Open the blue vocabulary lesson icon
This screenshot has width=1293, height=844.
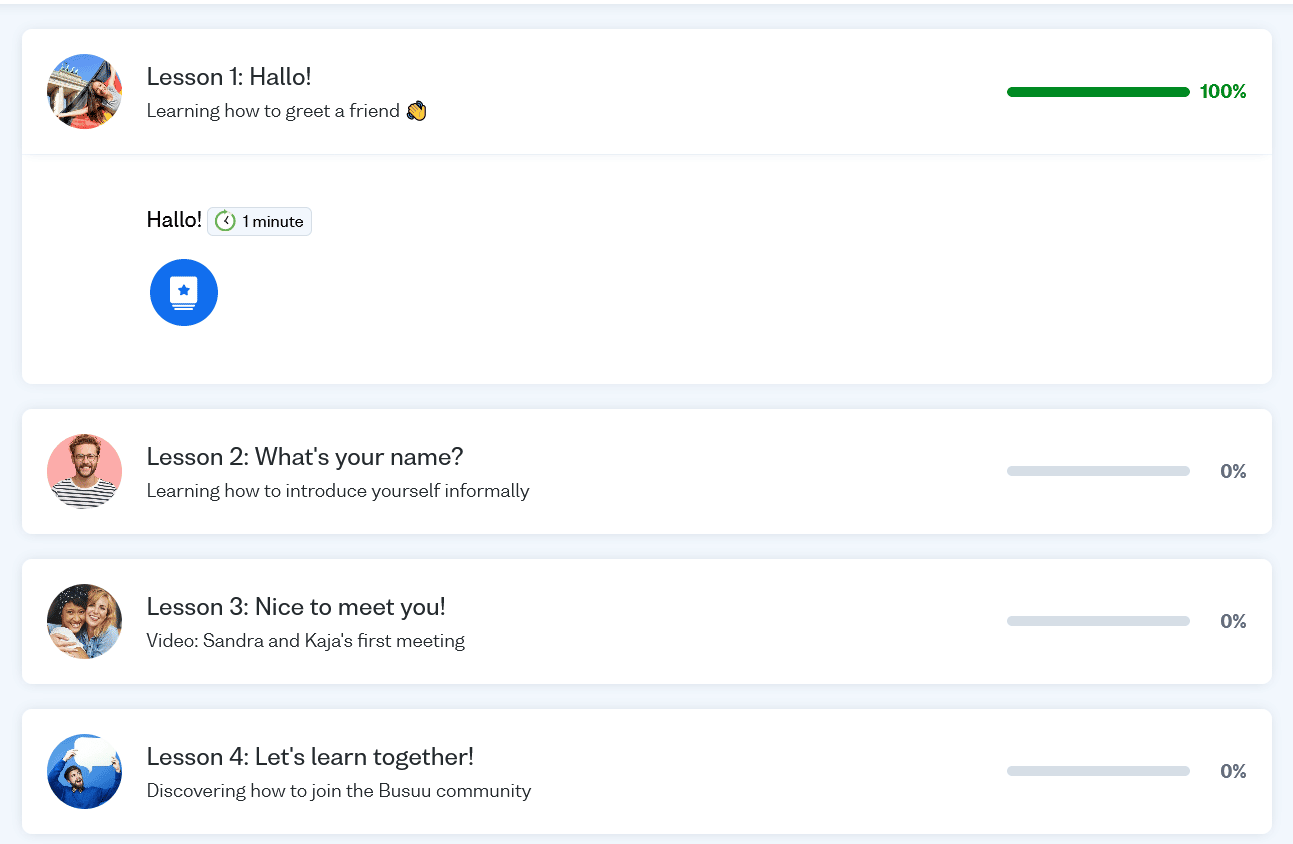coord(184,292)
